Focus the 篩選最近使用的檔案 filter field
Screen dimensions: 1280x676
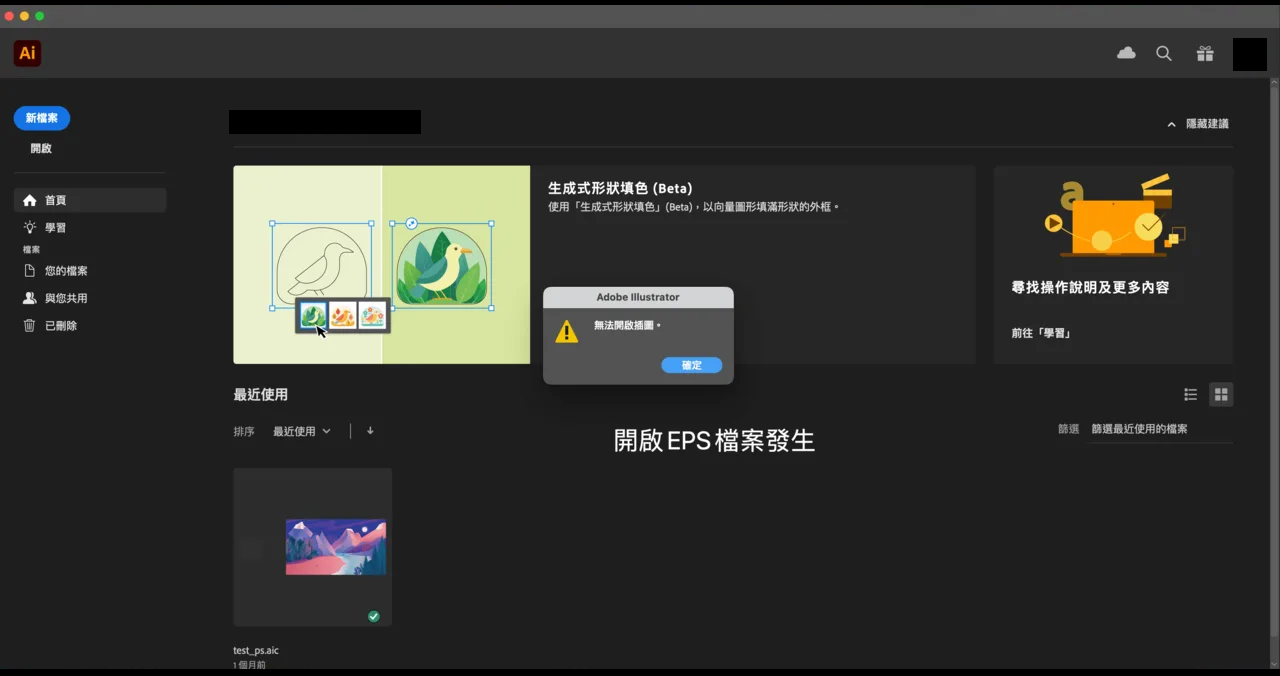pos(1161,429)
